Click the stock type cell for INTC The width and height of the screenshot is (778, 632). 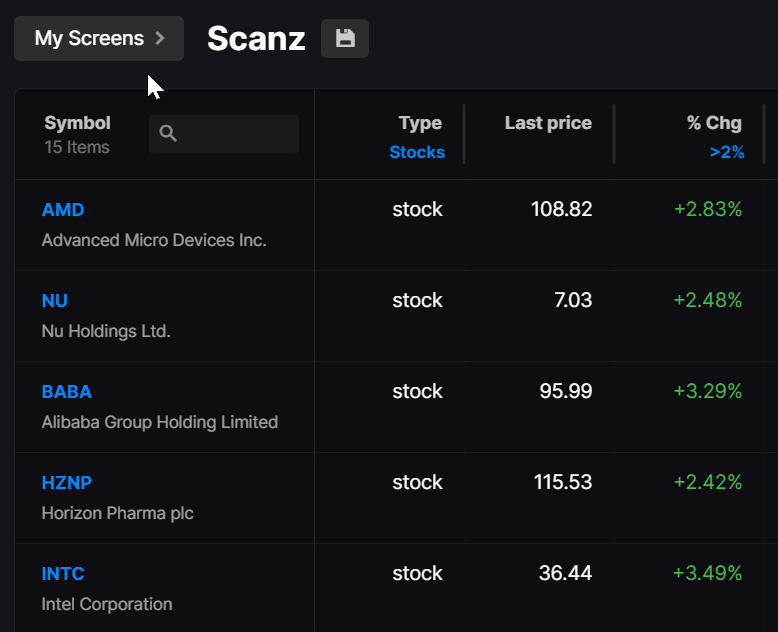(417, 573)
